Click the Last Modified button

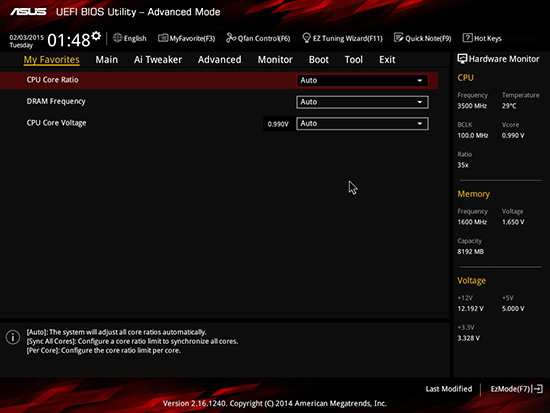449,389
